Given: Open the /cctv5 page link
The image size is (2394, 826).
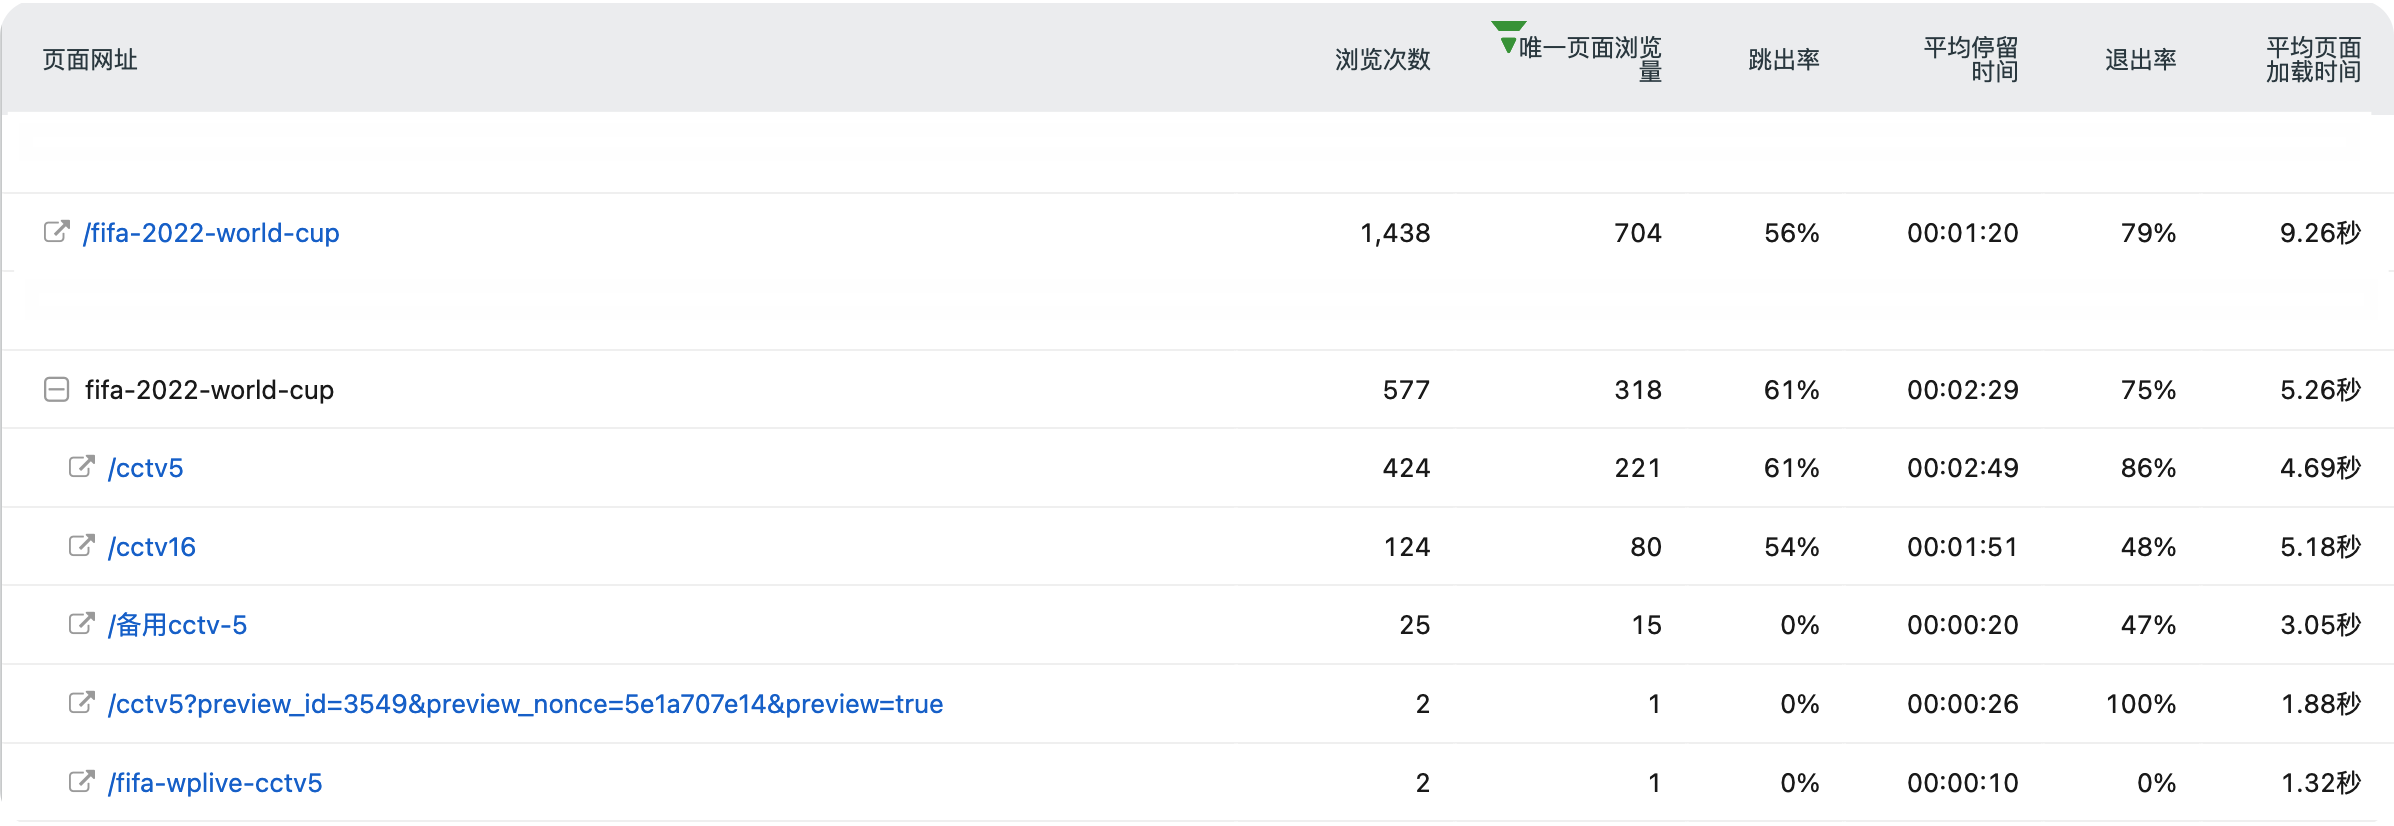Looking at the screenshot, I should pos(146,468).
